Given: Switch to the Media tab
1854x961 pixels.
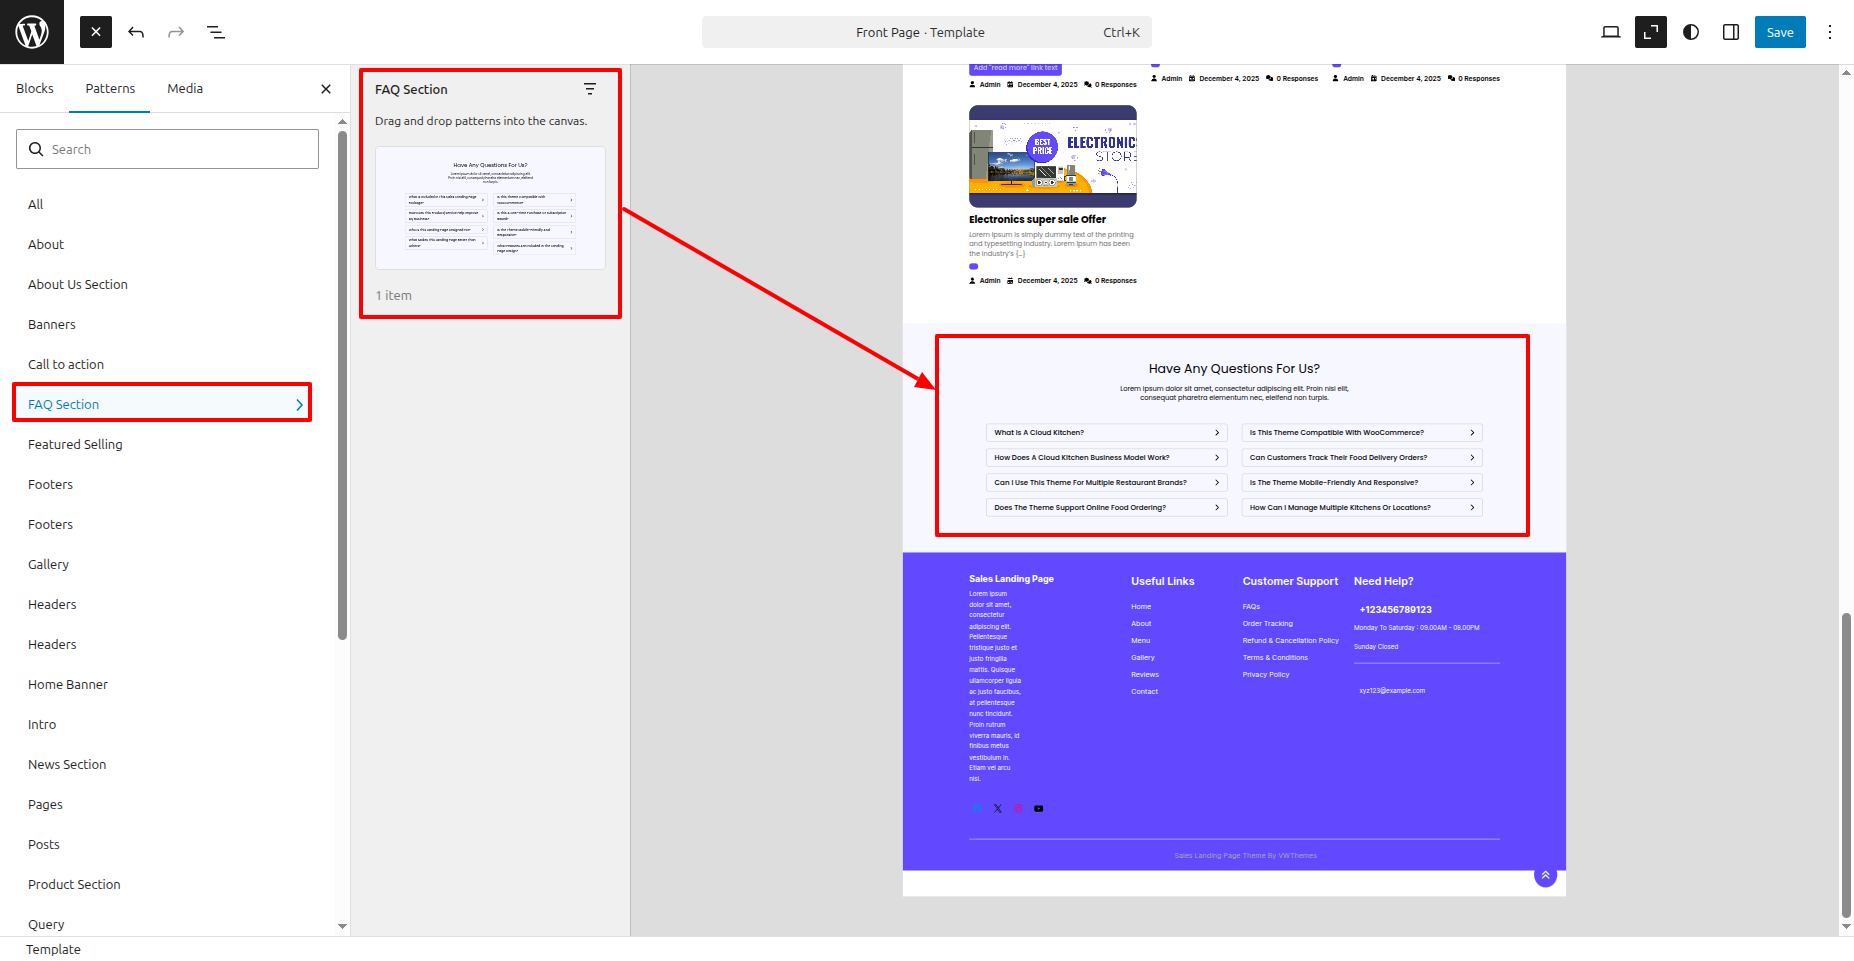Looking at the screenshot, I should [185, 89].
